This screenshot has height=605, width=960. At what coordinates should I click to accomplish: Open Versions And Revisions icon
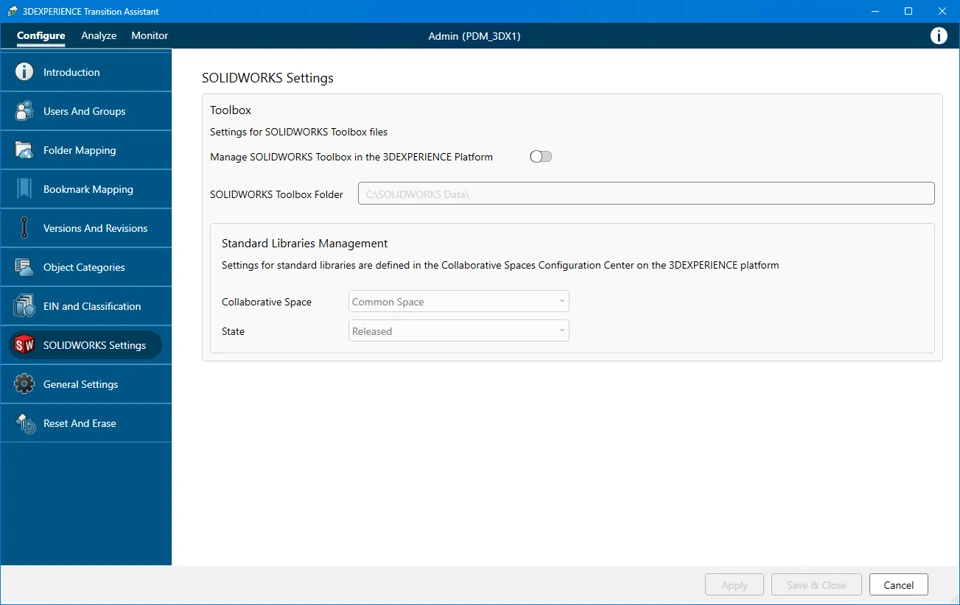(x=24, y=228)
